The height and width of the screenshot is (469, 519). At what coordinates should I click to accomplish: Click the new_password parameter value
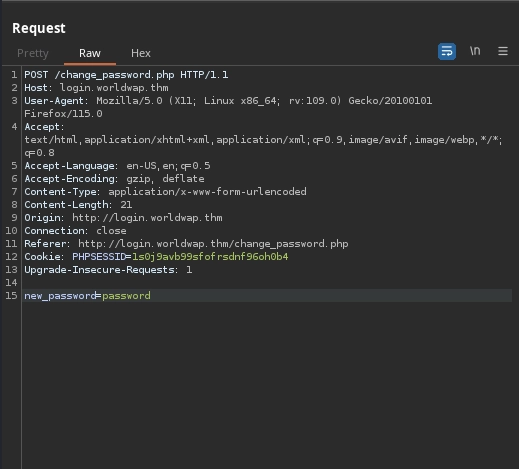pos(126,296)
